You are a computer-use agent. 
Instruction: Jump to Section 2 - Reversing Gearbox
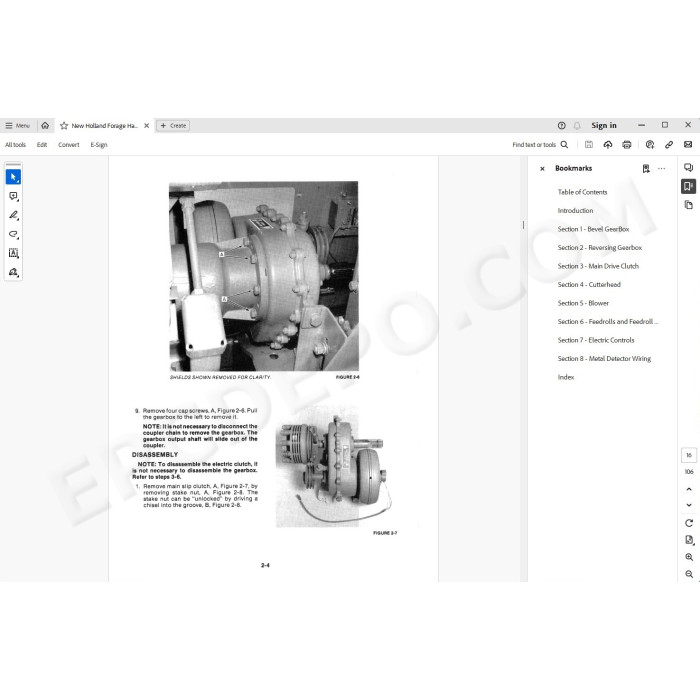coord(600,248)
